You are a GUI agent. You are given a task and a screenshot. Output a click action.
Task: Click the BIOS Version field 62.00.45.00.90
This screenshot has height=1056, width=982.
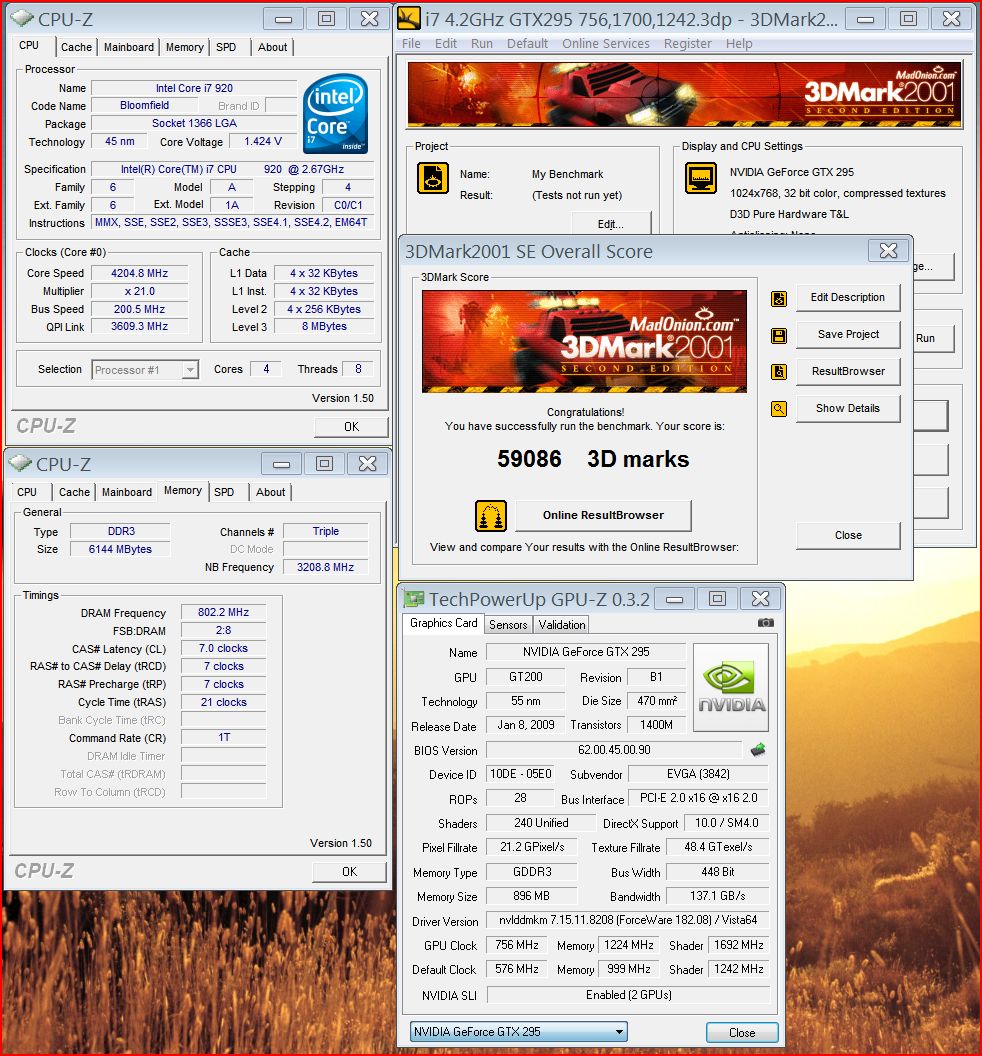(x=614, y=750)
